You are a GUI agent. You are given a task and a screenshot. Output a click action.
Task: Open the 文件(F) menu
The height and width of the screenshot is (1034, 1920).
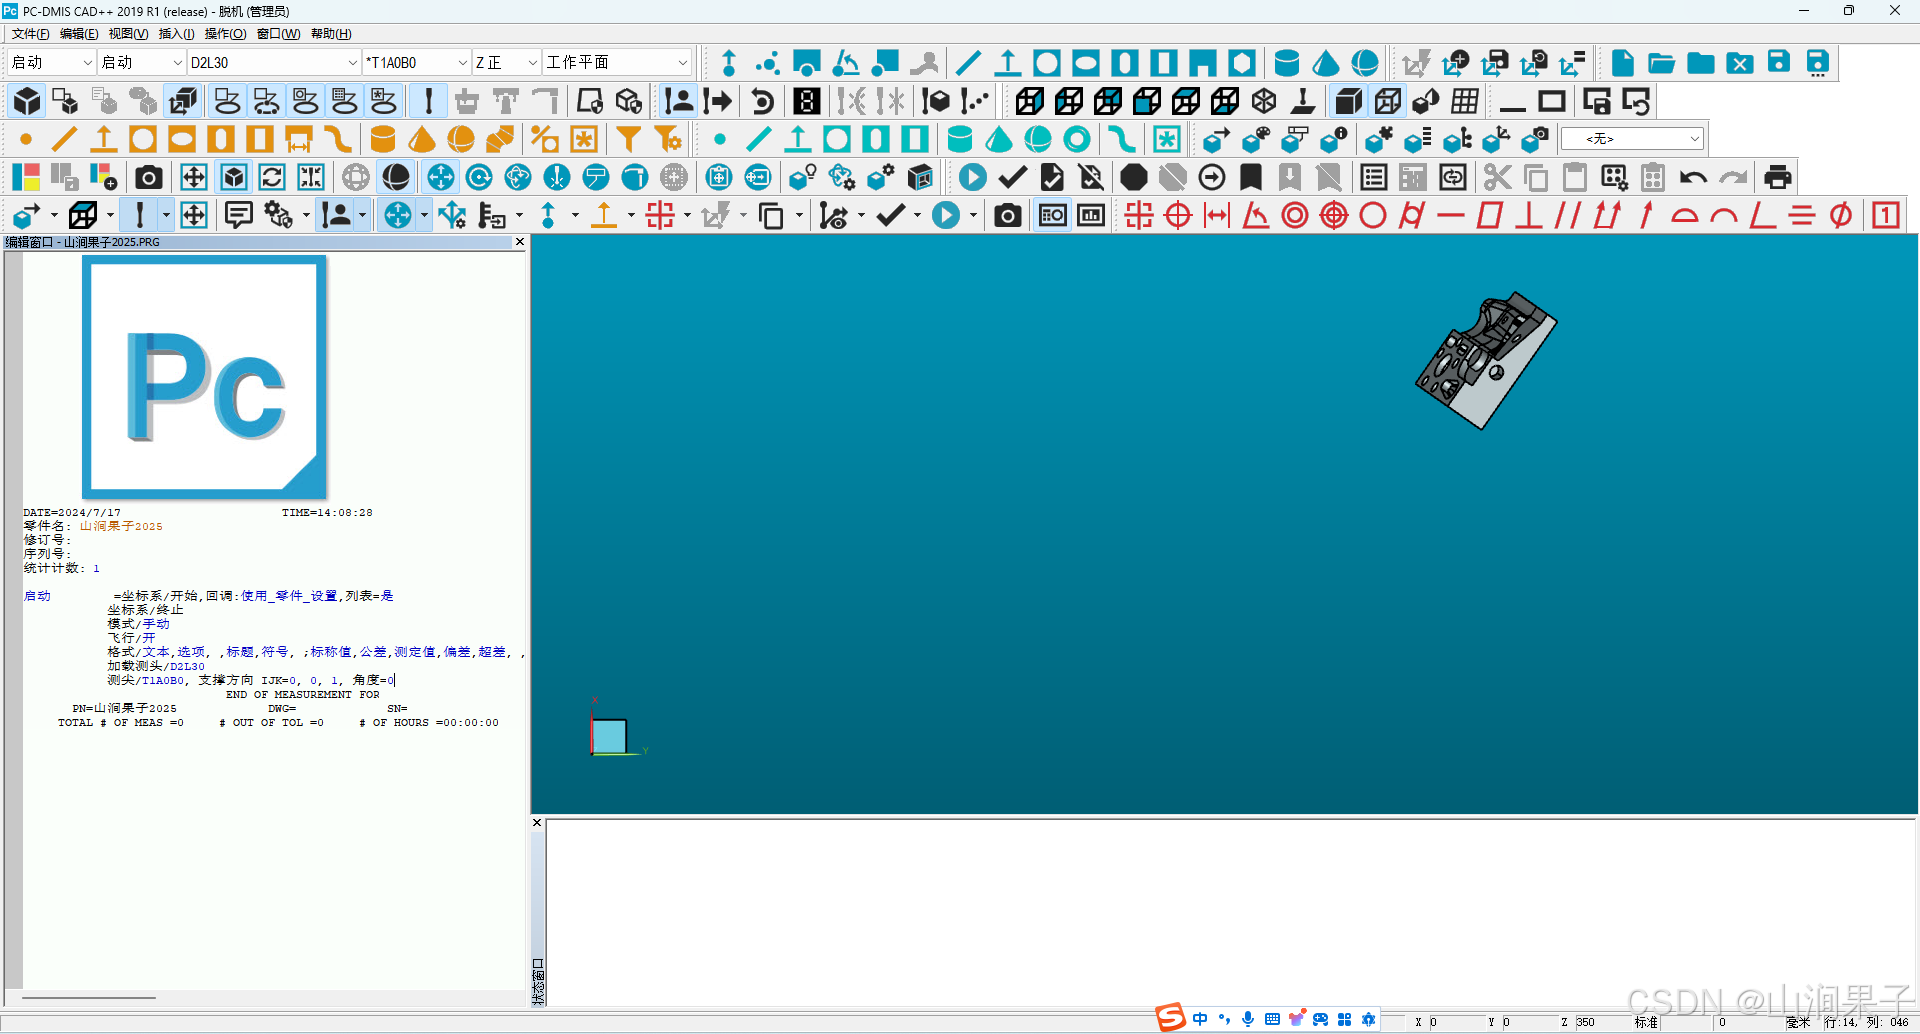point(30,34)
